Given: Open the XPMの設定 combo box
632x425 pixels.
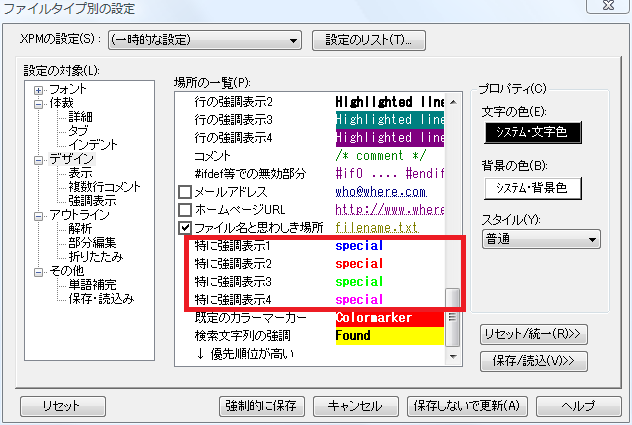Looking at the screenshot, I should (205, 40).
